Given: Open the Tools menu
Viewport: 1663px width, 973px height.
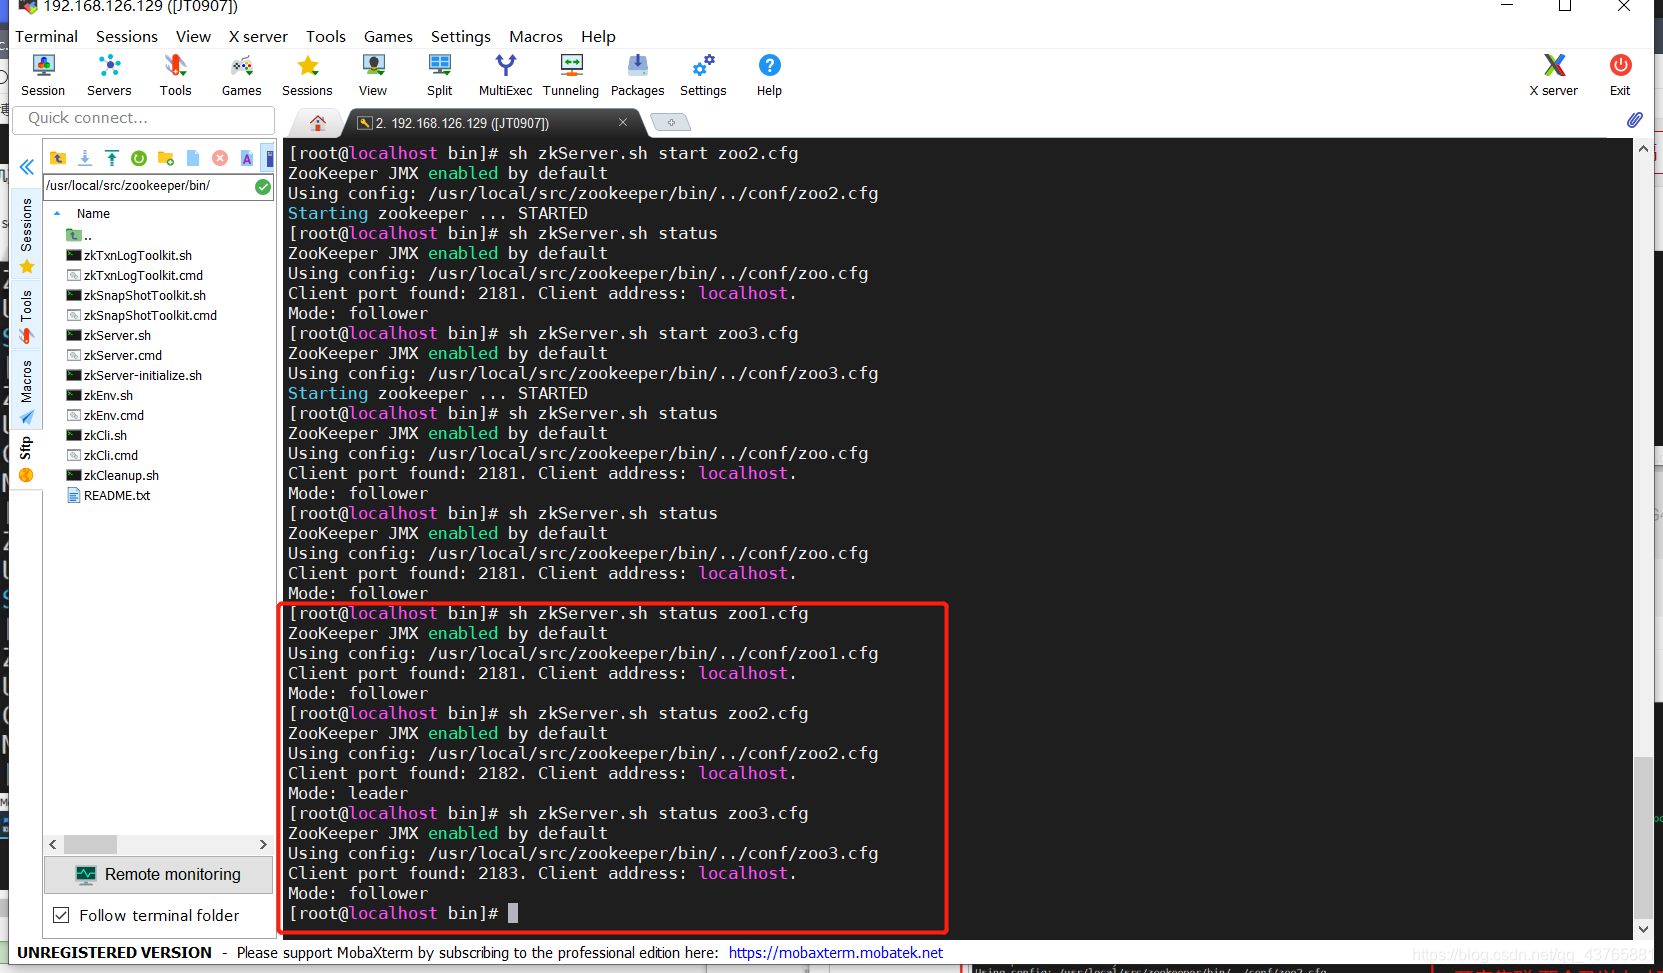Looking at the screenshot, I should coord(326,36).
